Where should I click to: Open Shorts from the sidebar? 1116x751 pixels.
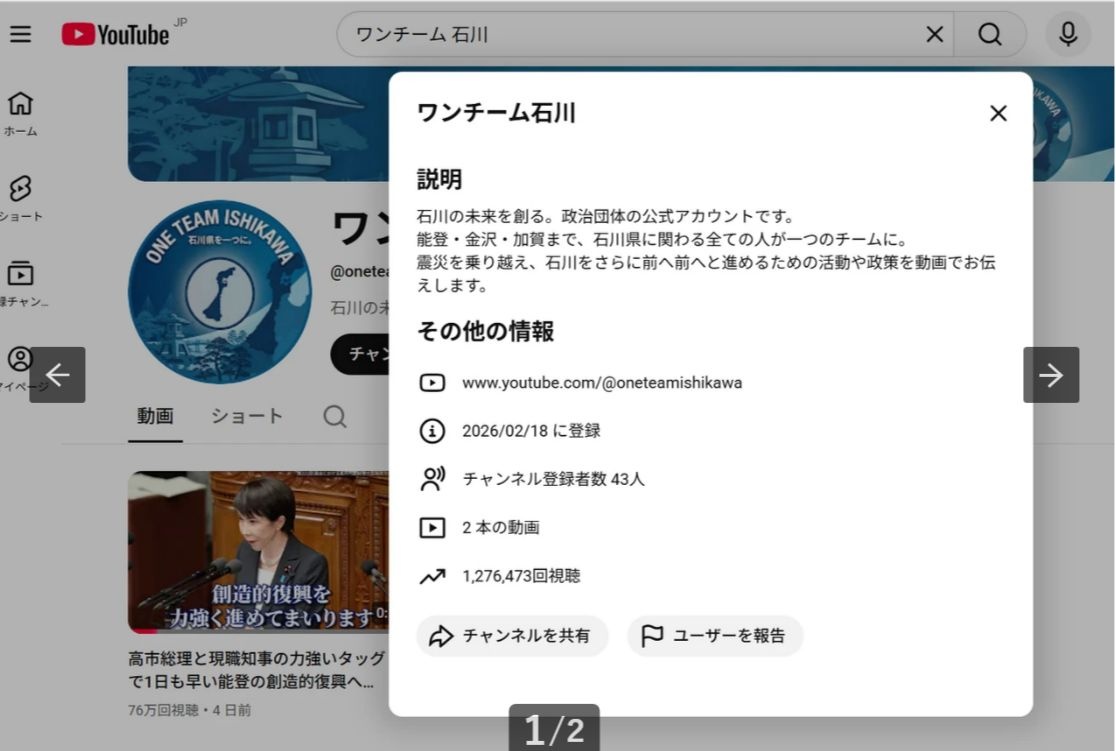(20, 198)
